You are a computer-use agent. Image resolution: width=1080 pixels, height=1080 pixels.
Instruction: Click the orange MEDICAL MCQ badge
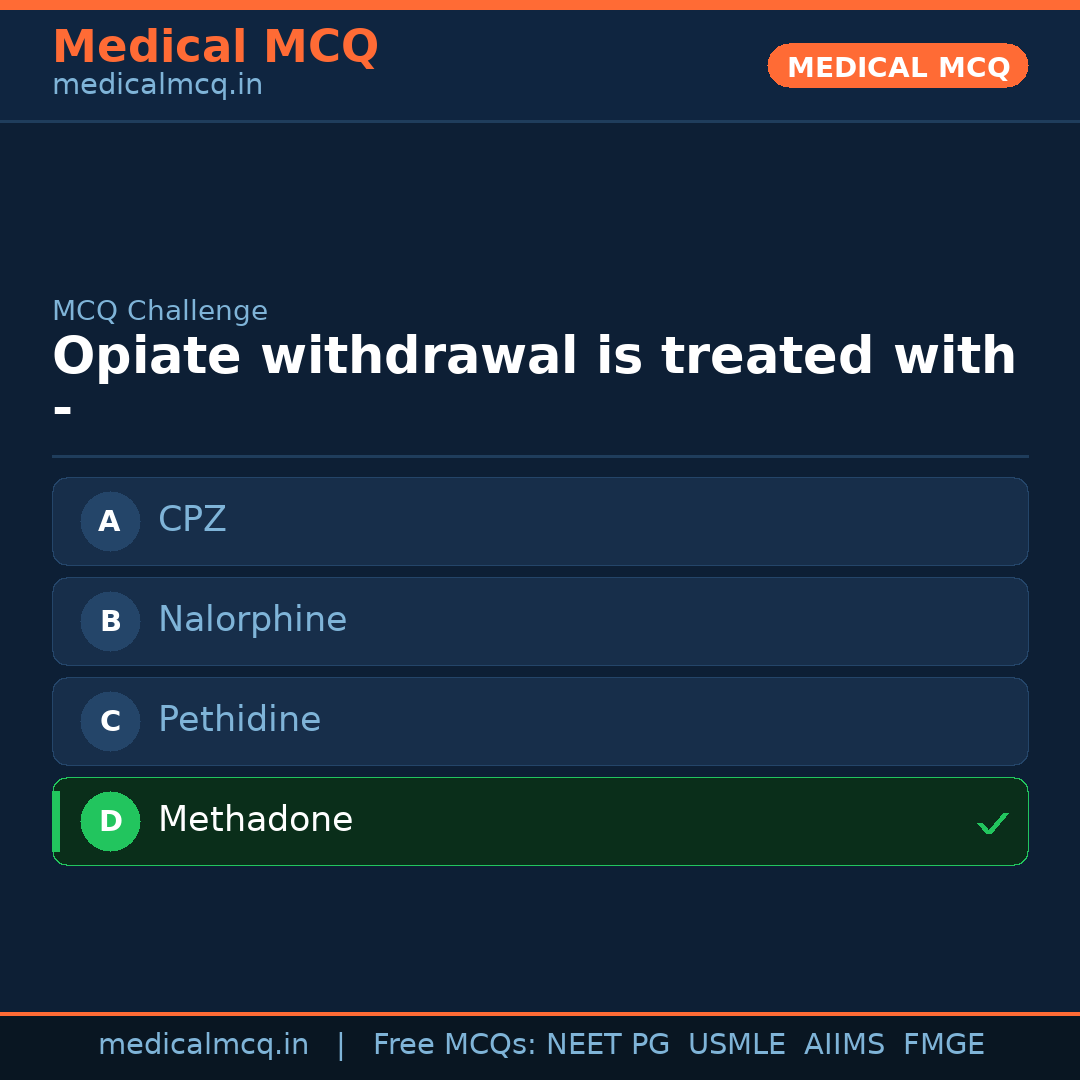click(x=897, y=66)
